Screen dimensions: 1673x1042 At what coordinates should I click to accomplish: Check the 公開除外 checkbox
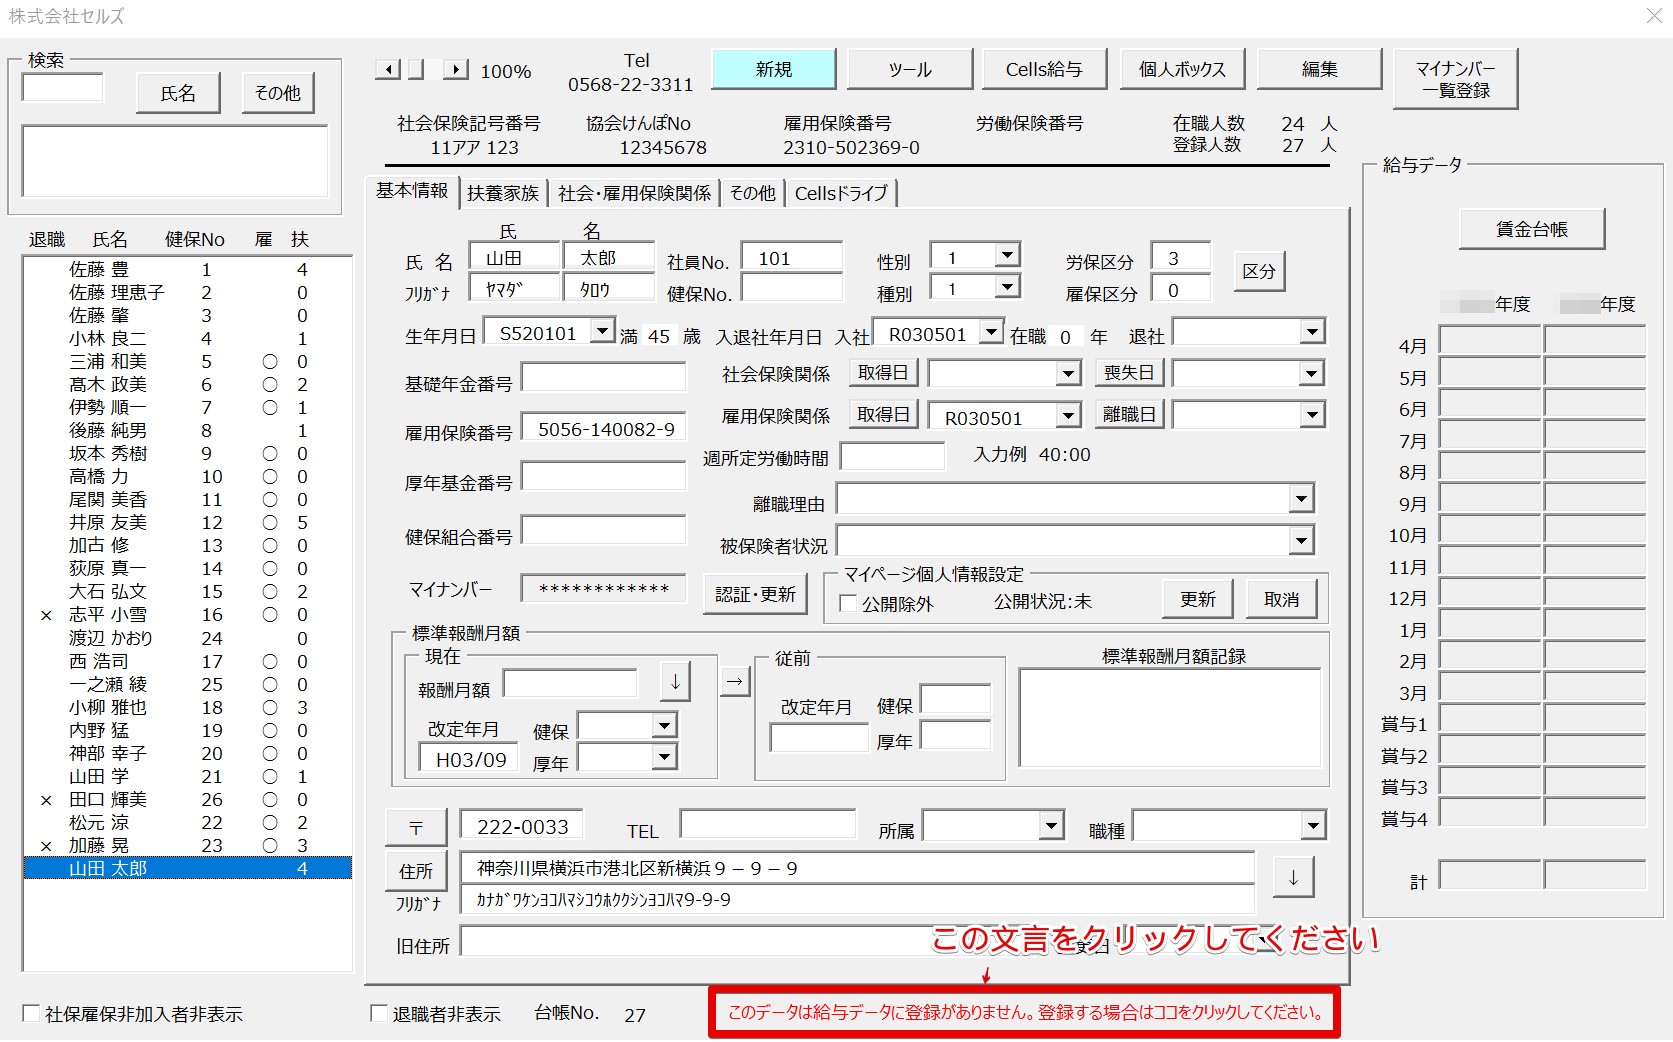pyautogui.click(x=848, y=603)
